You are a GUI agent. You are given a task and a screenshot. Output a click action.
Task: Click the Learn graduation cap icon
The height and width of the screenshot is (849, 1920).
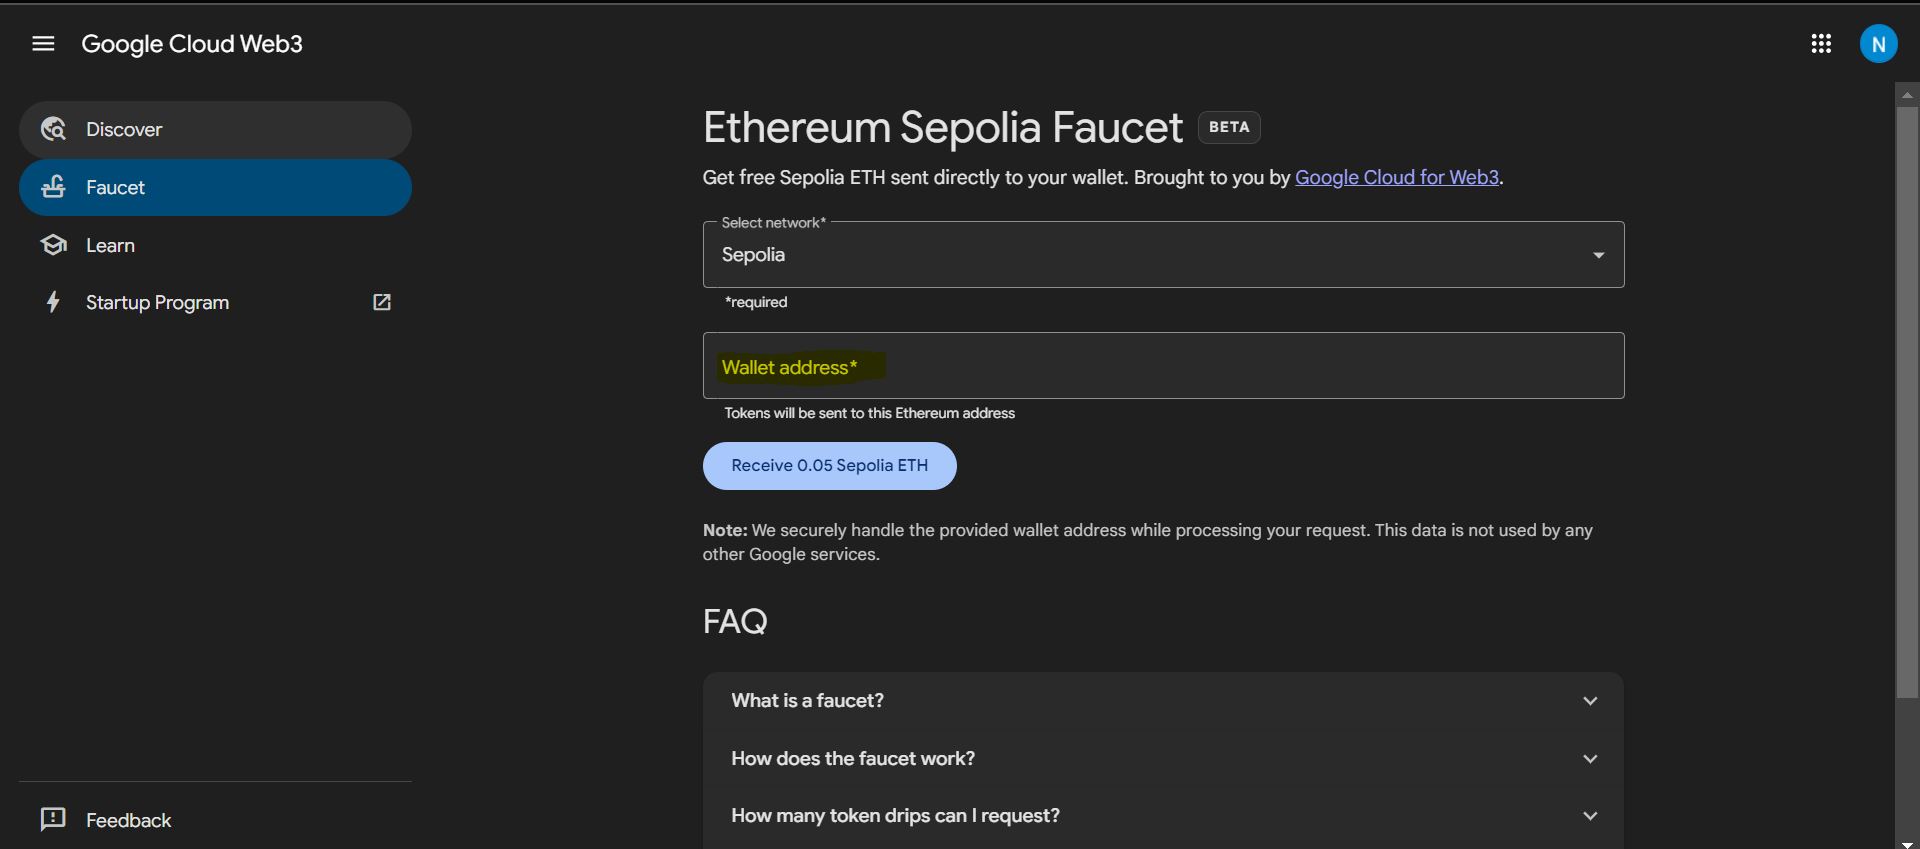(x=53, y=245)
